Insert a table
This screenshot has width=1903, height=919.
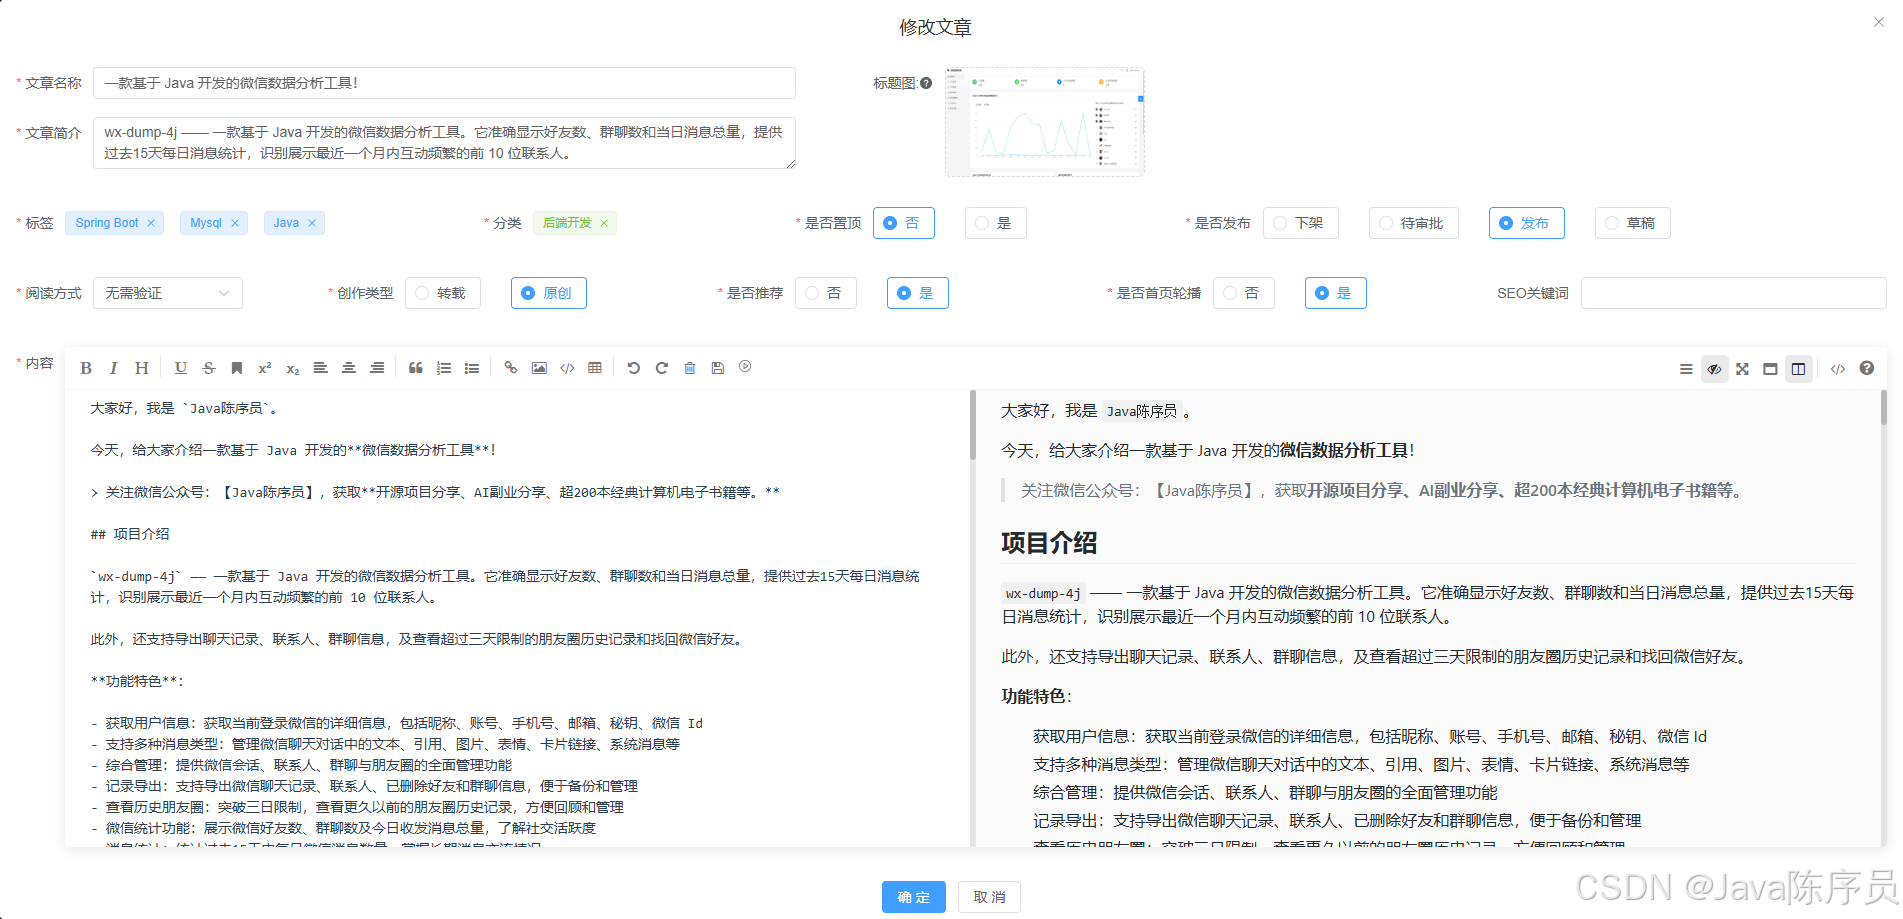(595, 368)
